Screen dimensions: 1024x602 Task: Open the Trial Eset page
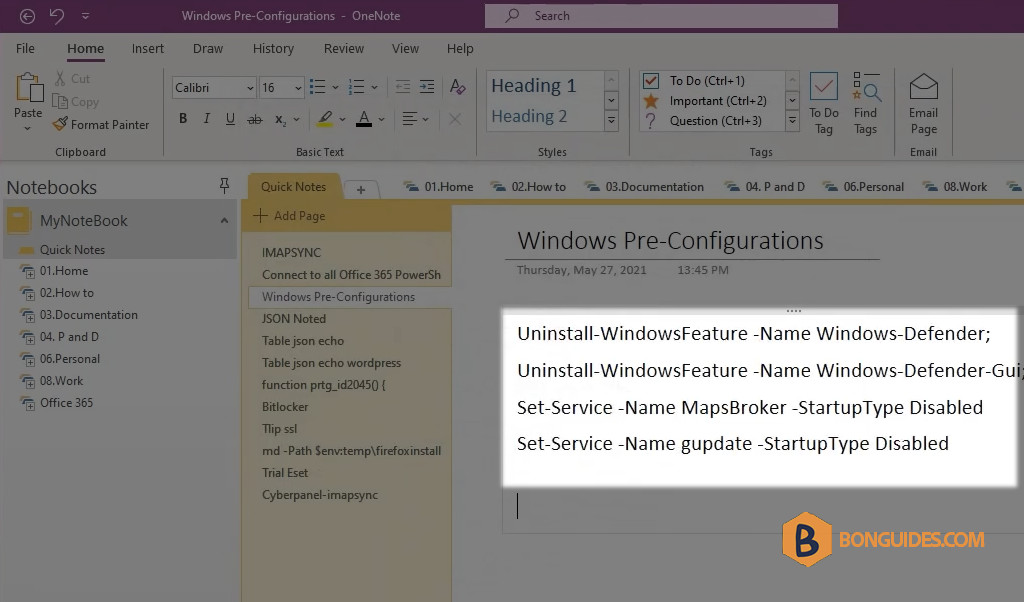click(x=285, y=473)
